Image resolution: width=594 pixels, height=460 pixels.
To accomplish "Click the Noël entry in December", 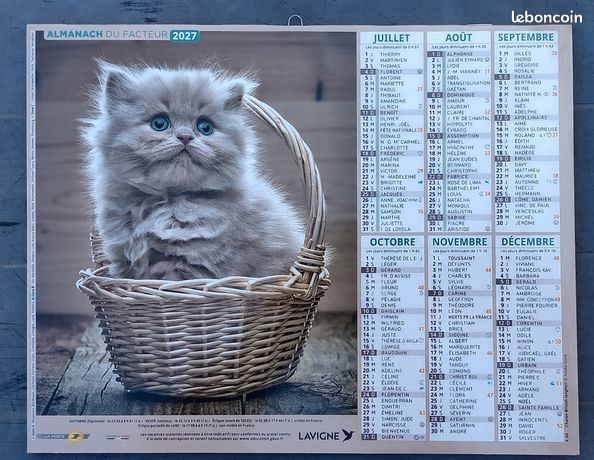I will click(x=524, y=401).
